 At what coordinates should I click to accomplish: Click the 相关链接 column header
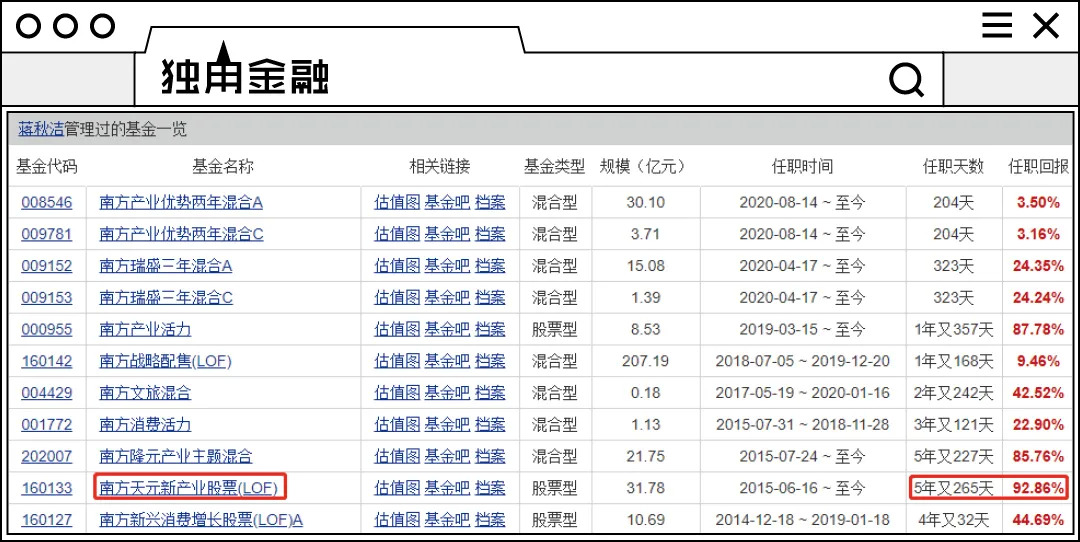click(439, 166)
